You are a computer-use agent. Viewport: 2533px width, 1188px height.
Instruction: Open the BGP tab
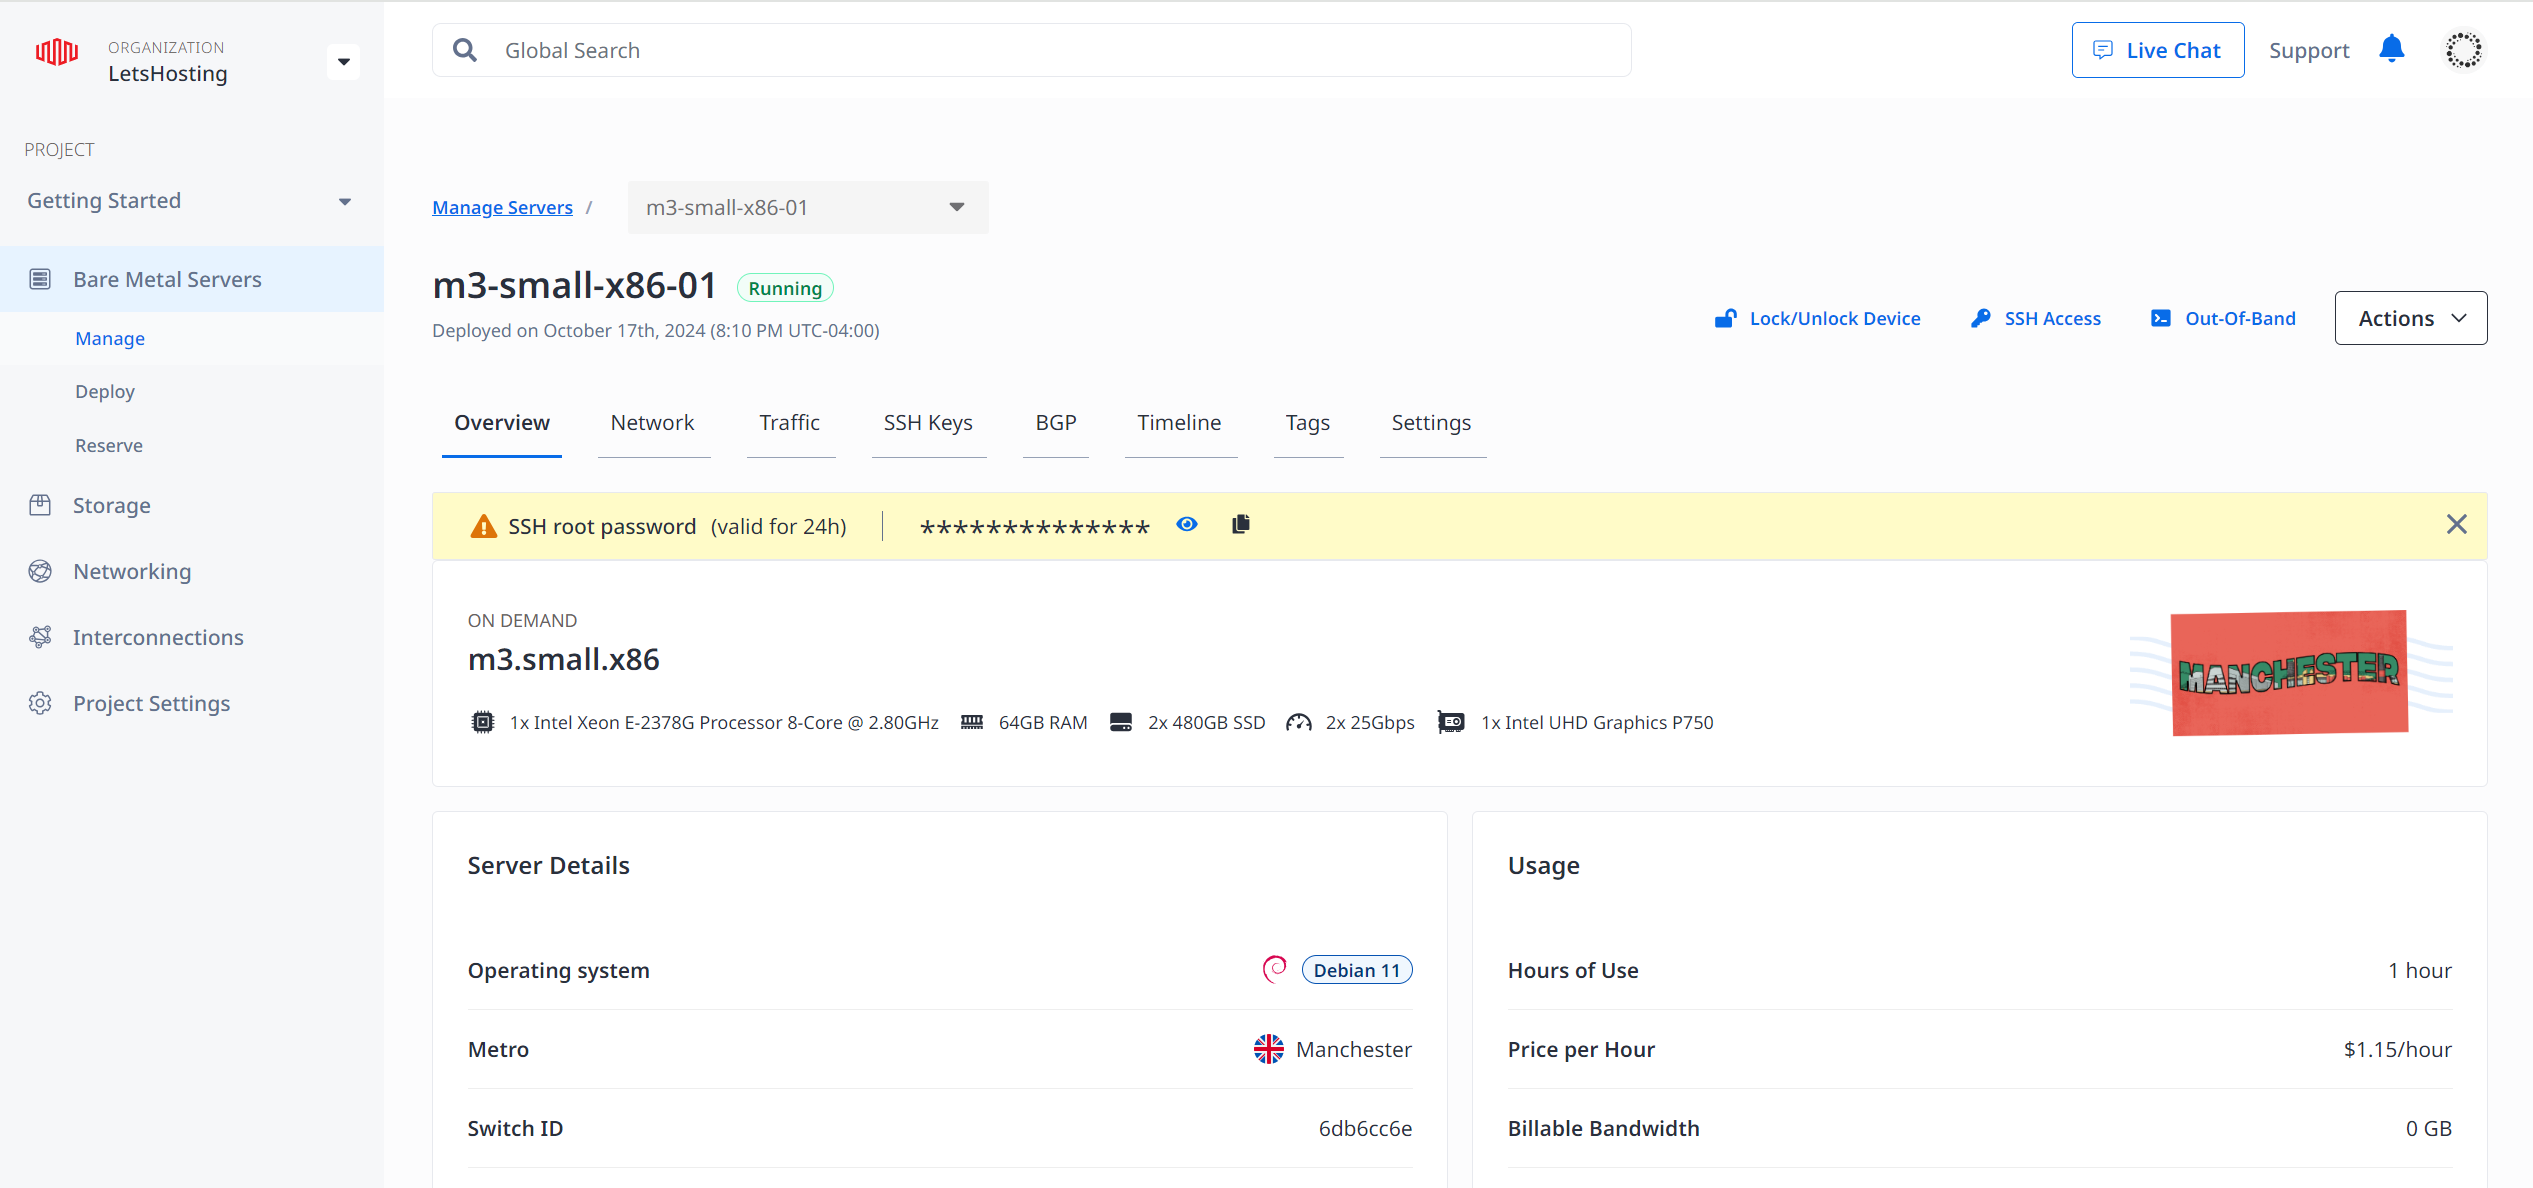pyautogui.click(x=1056, y=423)
